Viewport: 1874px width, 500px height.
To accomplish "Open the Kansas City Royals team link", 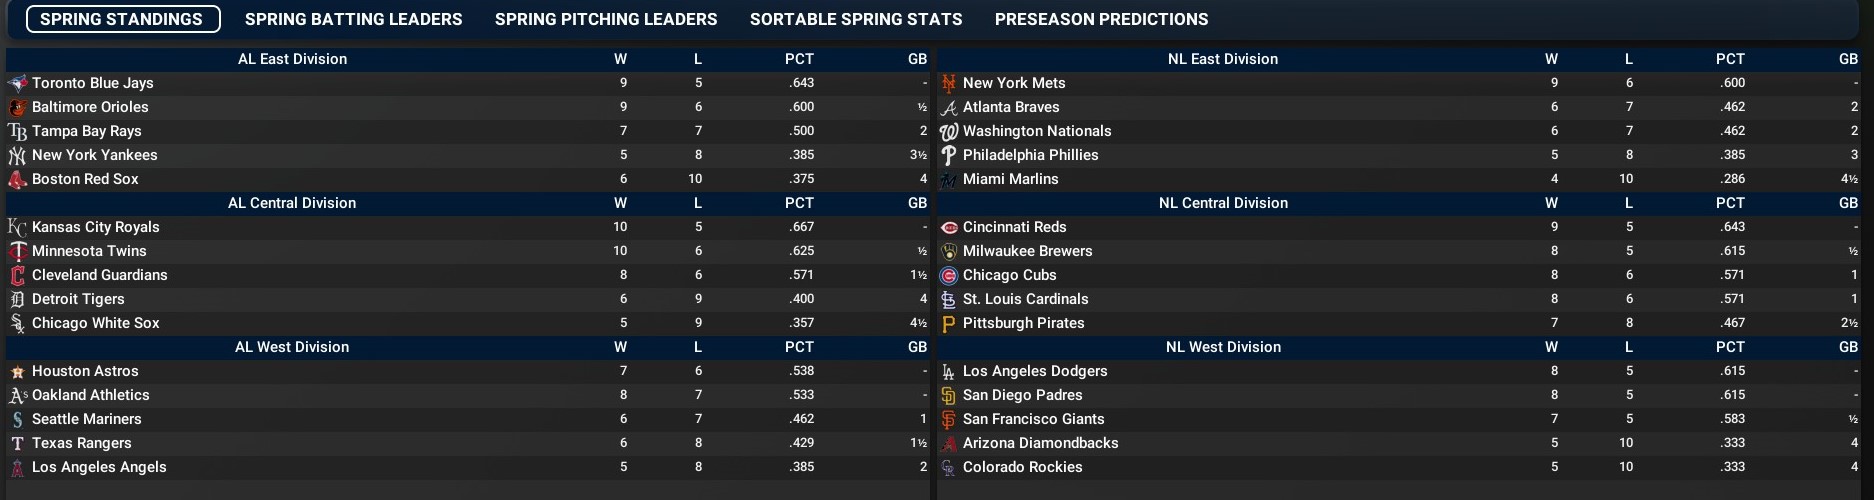I will click(96, 227).
